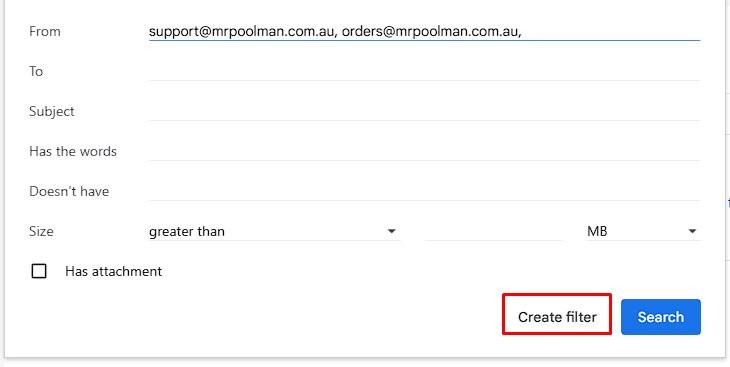The width and height of the screenshot is (730, 367).
Task: Click the 'From' field label
Action: 45,32
